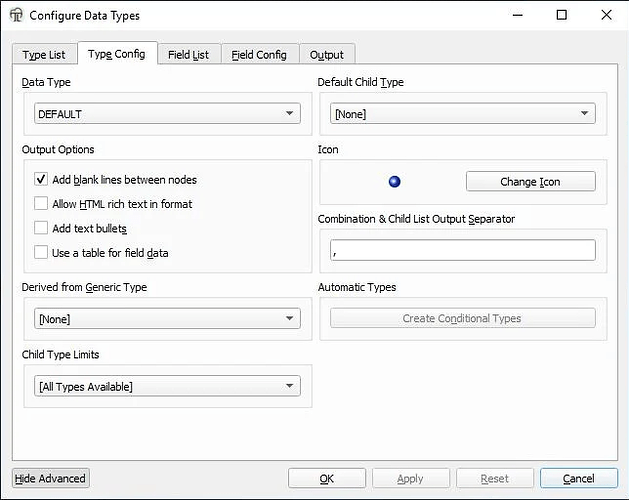
Task: Open Derived from Generic Type dropdown
Action: point(167,319)
